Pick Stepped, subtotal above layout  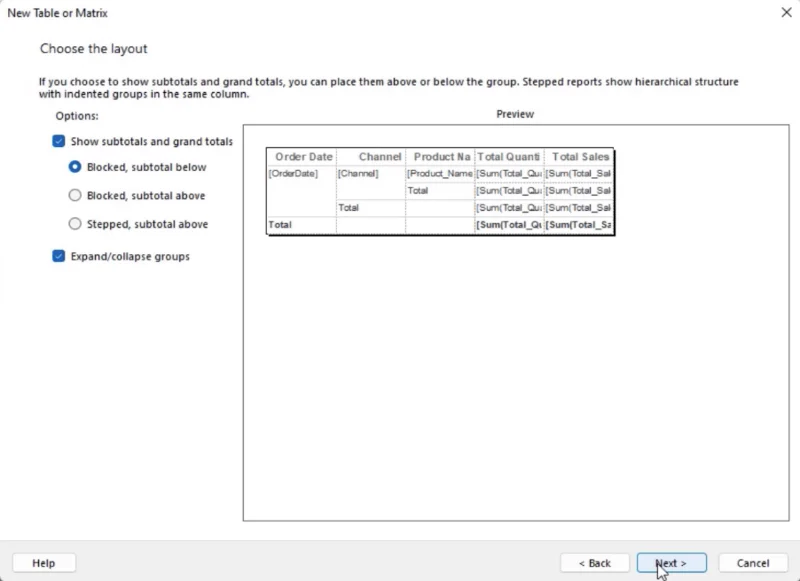tap(75, 224)
